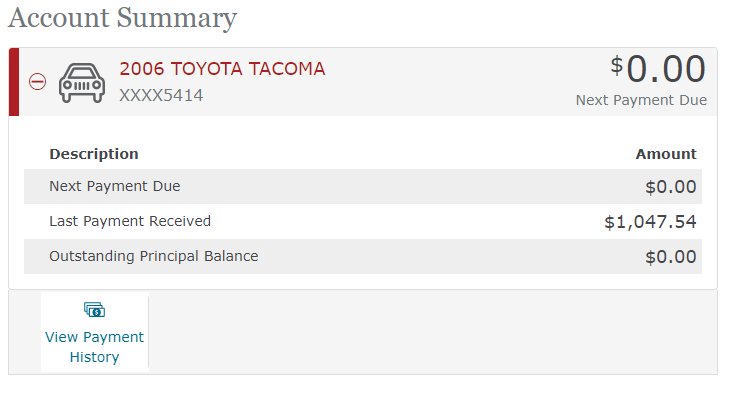Select the Last Payment Received row label
The height and width of the screenshot is (409, 741).
pos(130,221)
